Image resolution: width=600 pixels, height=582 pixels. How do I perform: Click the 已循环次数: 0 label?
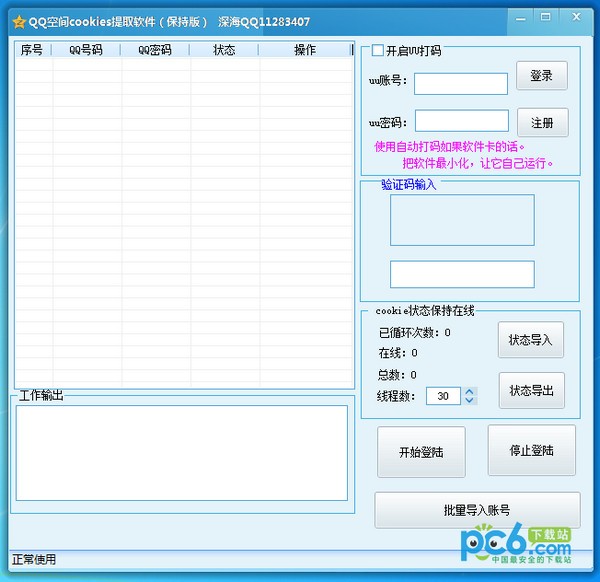click(x=415, y=333)
